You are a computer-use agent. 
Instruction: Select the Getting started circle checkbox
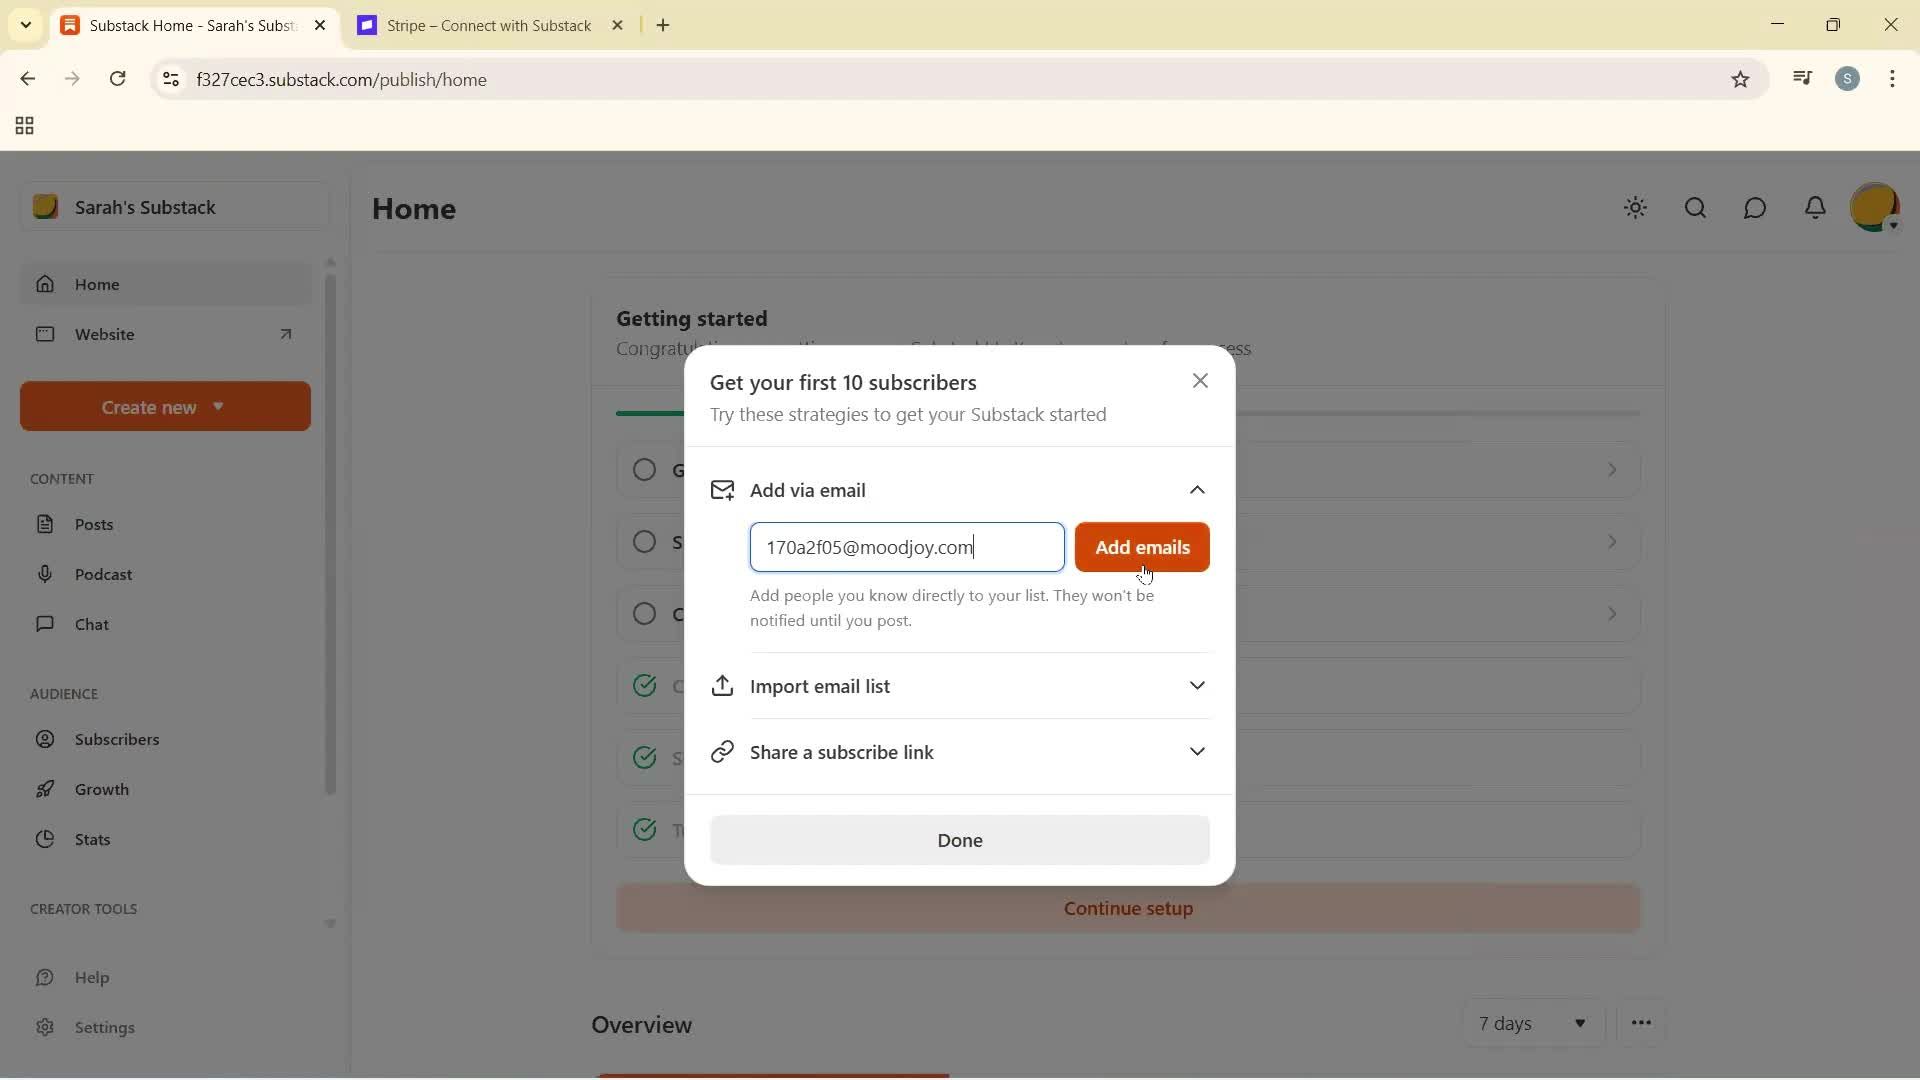coord(646,469)
